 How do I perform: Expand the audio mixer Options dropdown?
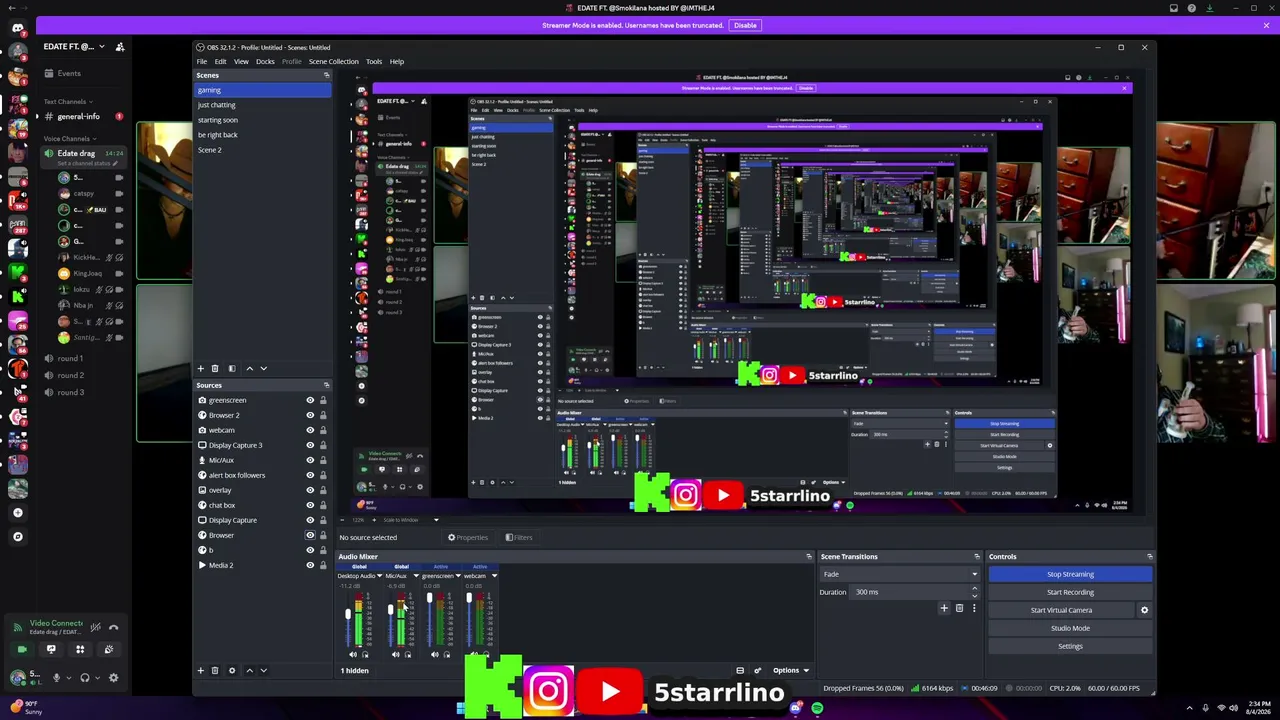[791, 670]
